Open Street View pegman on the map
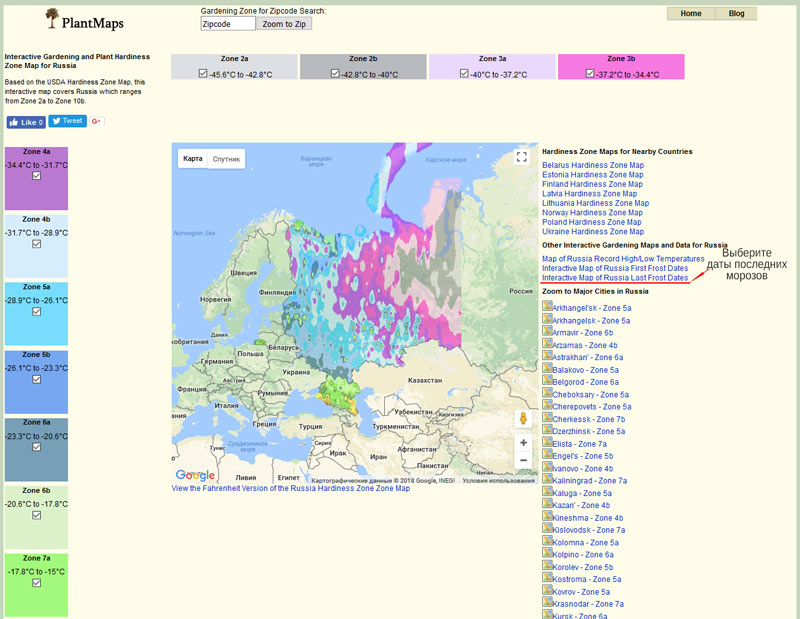800x619 pixels. tap(522, 418)
